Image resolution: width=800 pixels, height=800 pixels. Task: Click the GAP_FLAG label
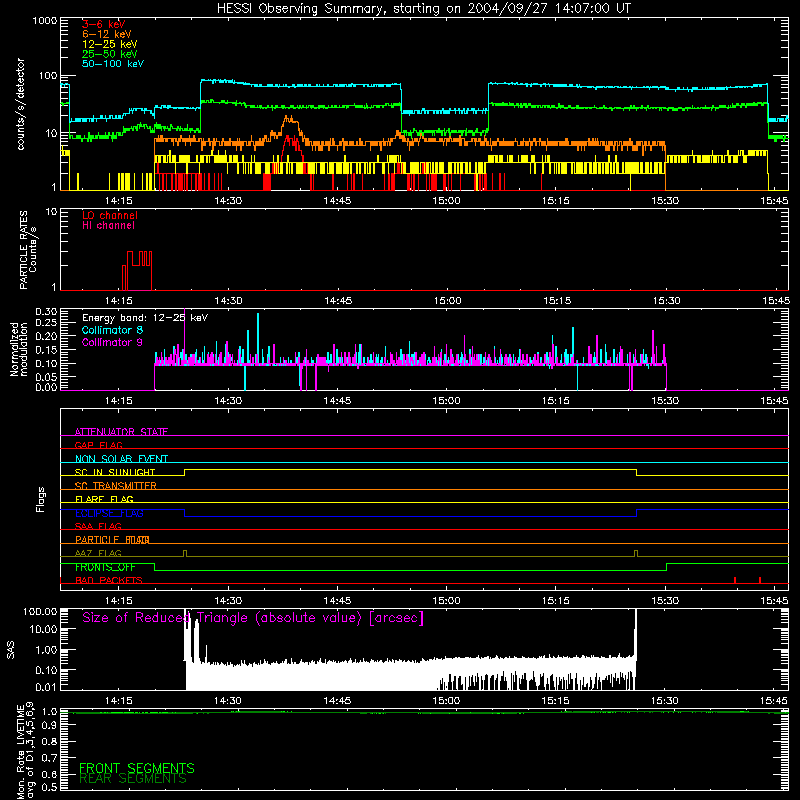[x=98, y=445]
